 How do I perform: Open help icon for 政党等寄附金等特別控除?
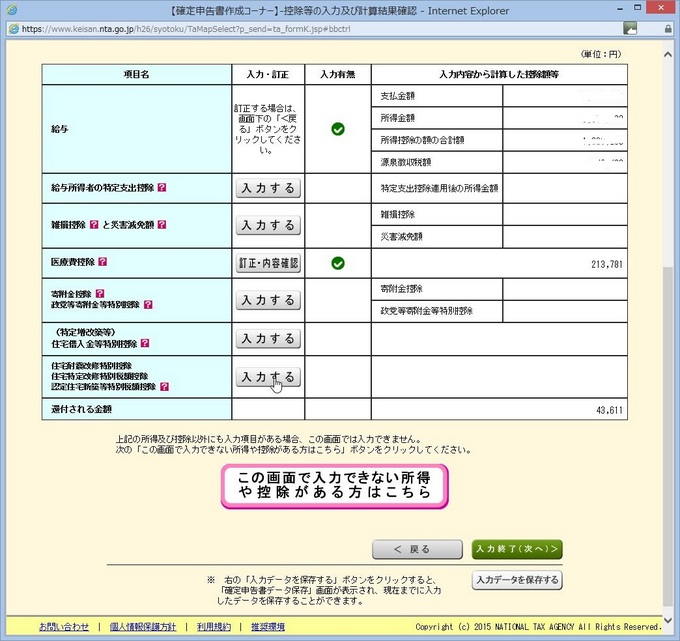150,305
